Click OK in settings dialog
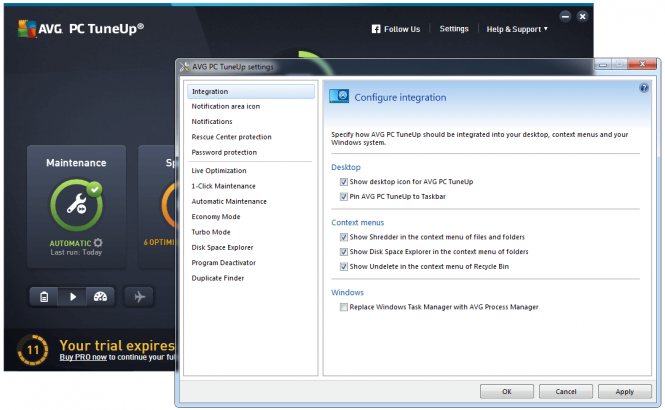Screen dimensions: 665x410 pyautogui.click(x=507, y=391)
